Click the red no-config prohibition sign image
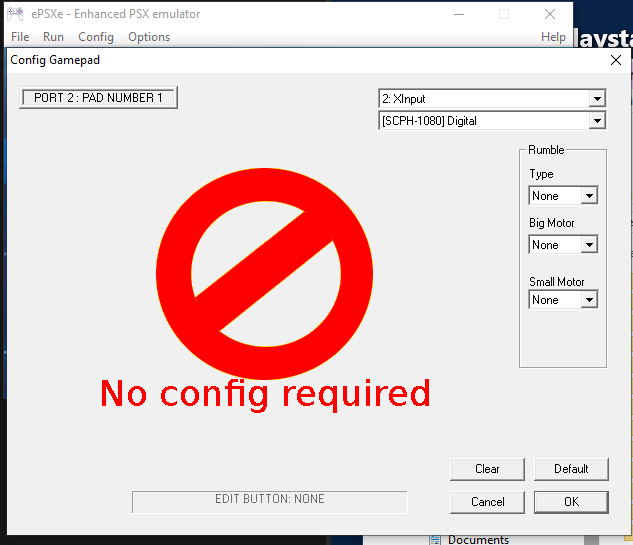Image resolution: width=633 pixels, height=545 pixels. point(264,274)
